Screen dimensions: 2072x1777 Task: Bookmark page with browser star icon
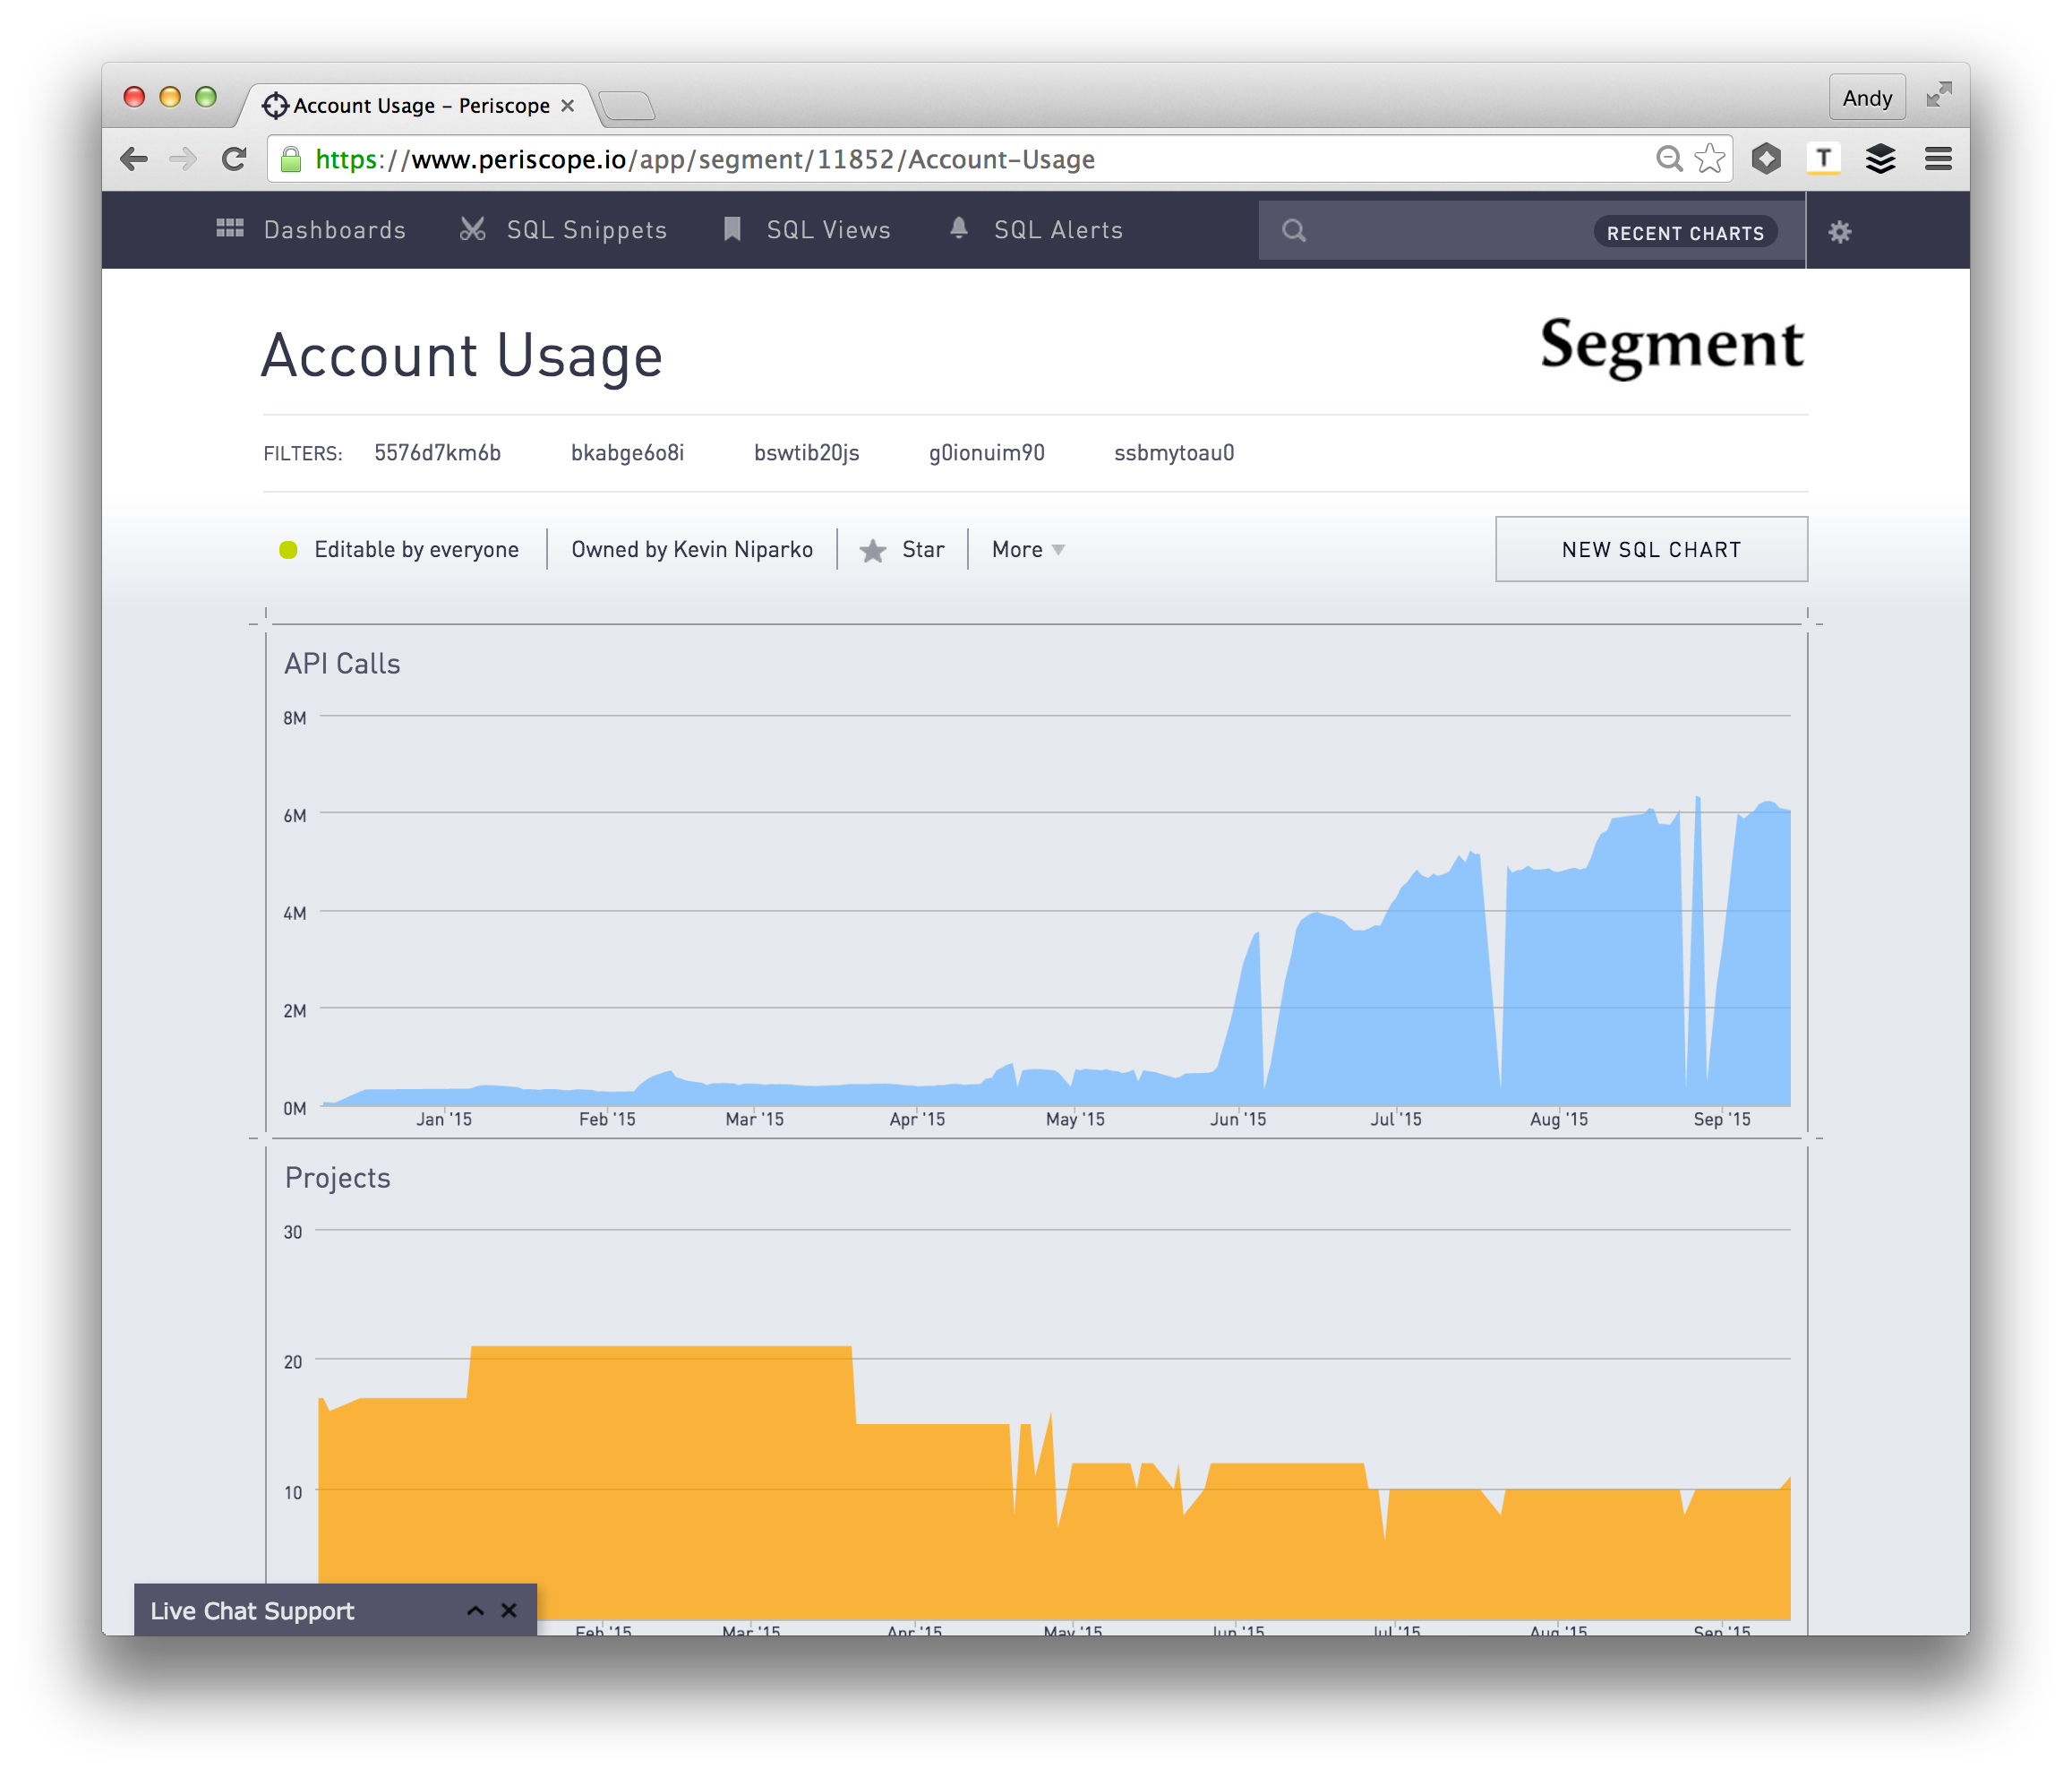click(x=1710, y=159)
